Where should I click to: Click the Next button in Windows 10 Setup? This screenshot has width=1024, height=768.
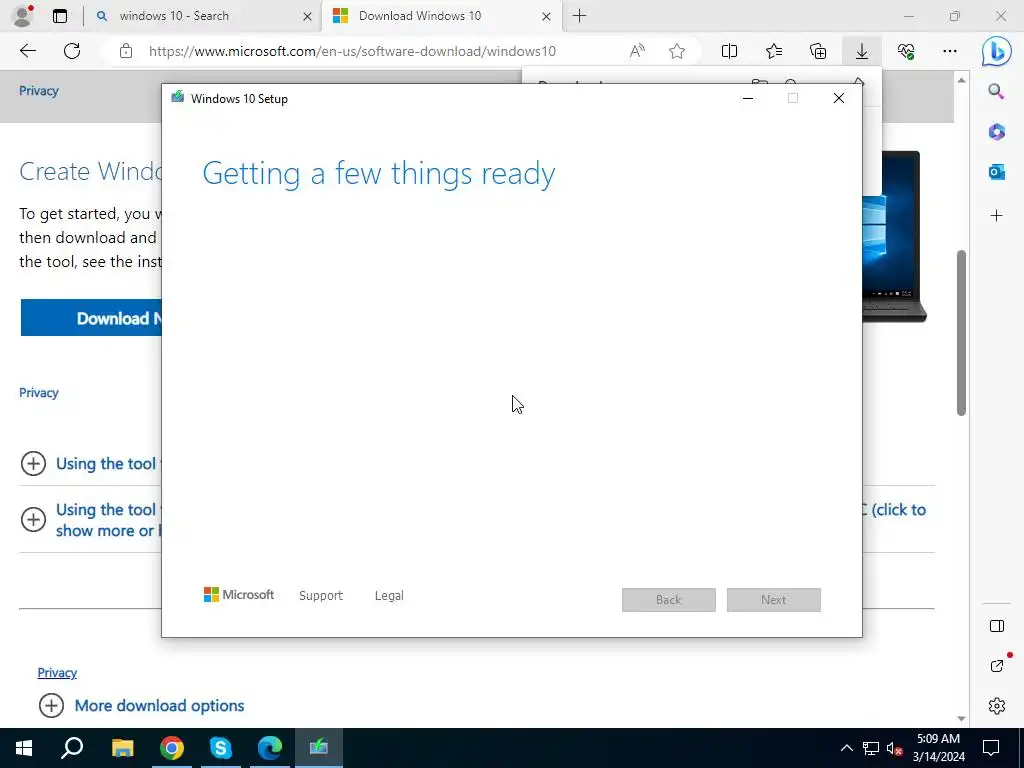774,600
